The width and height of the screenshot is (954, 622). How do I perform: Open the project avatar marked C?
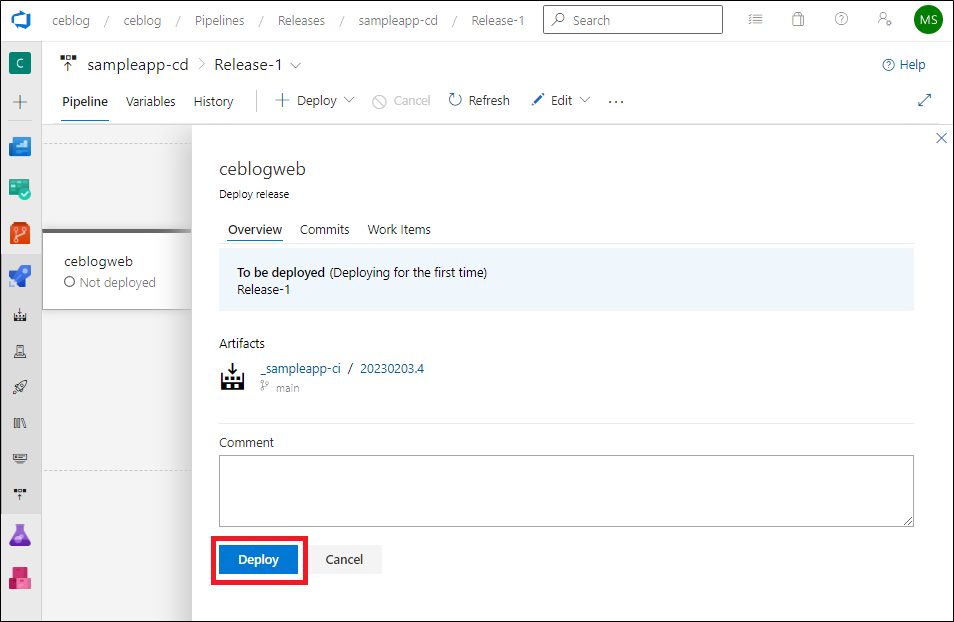tap(20, 63)
